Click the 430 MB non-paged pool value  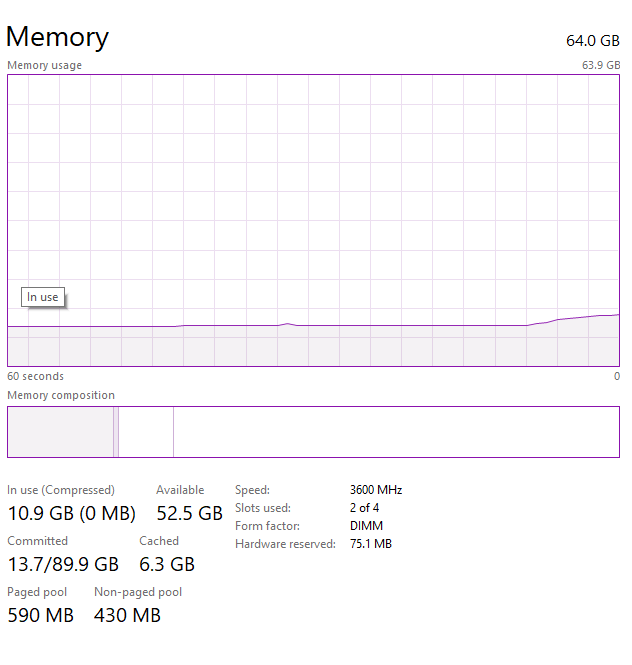click(x=127, y=615)
